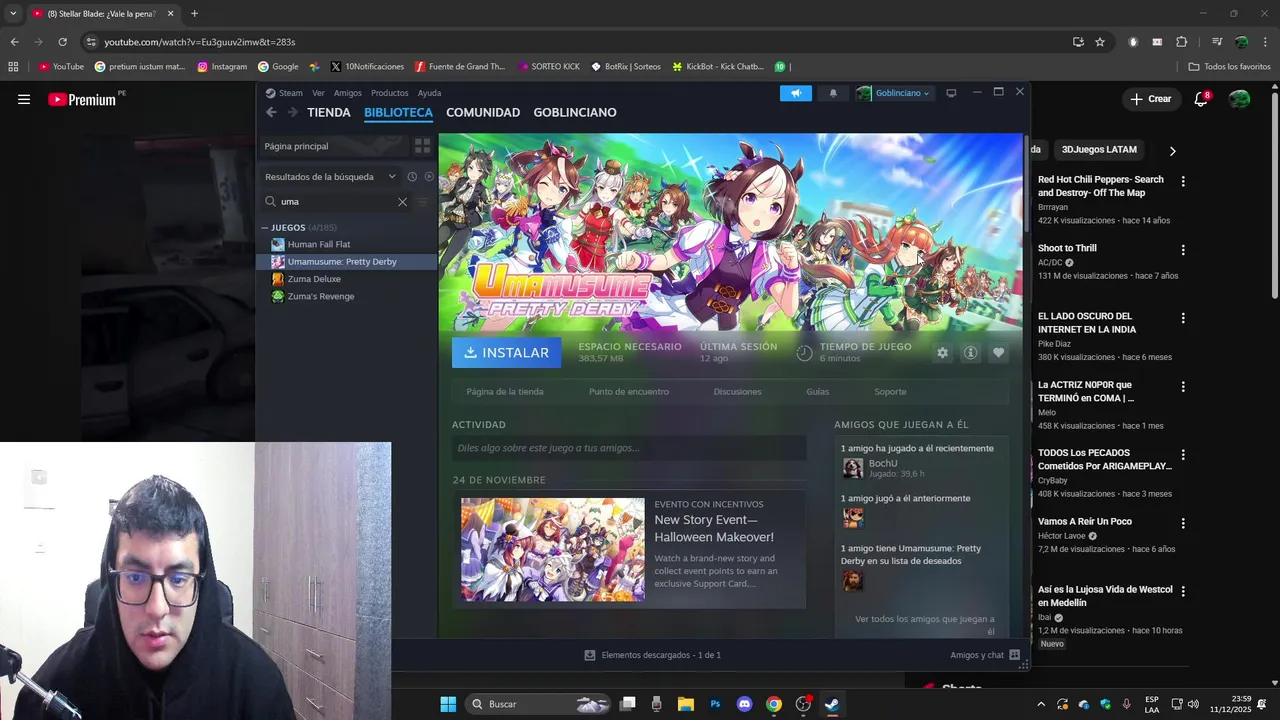The height and width of the screenshot is (720, 1280).
Task: Open options for 'Shoot to Thrill' video
Action: pos(1183,250)
